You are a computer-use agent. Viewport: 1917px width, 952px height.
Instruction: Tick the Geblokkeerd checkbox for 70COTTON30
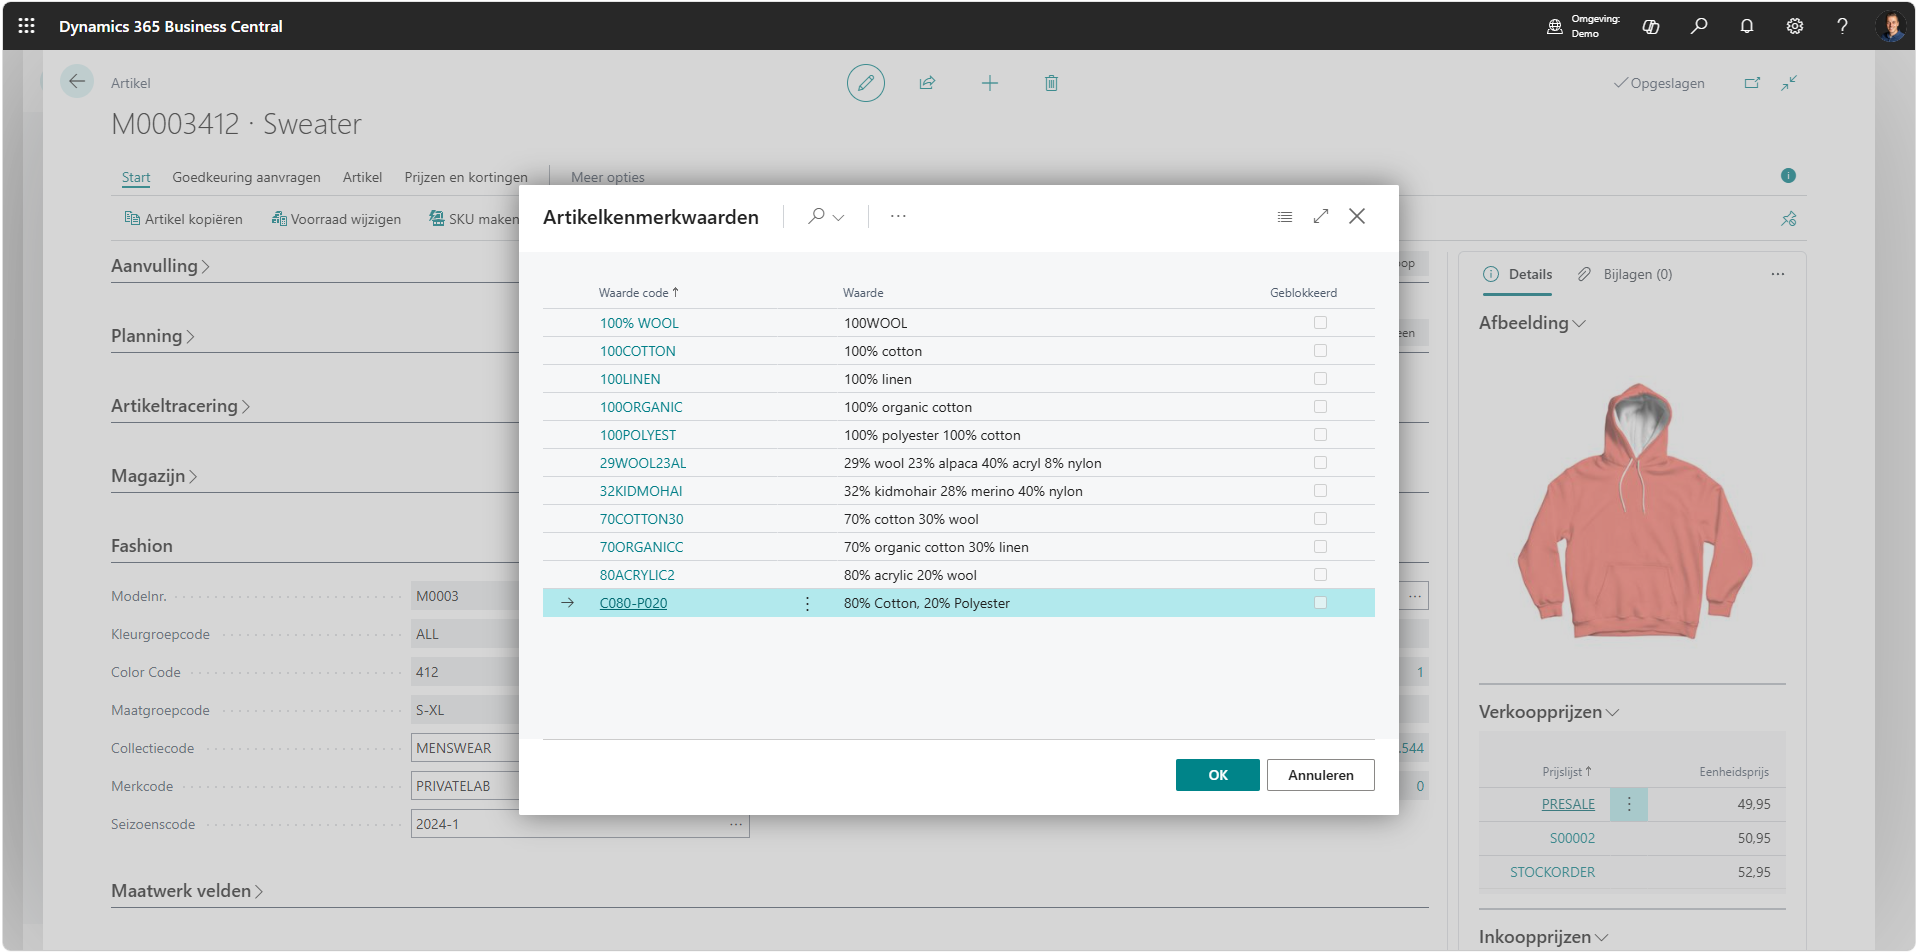coord(1320,519)
